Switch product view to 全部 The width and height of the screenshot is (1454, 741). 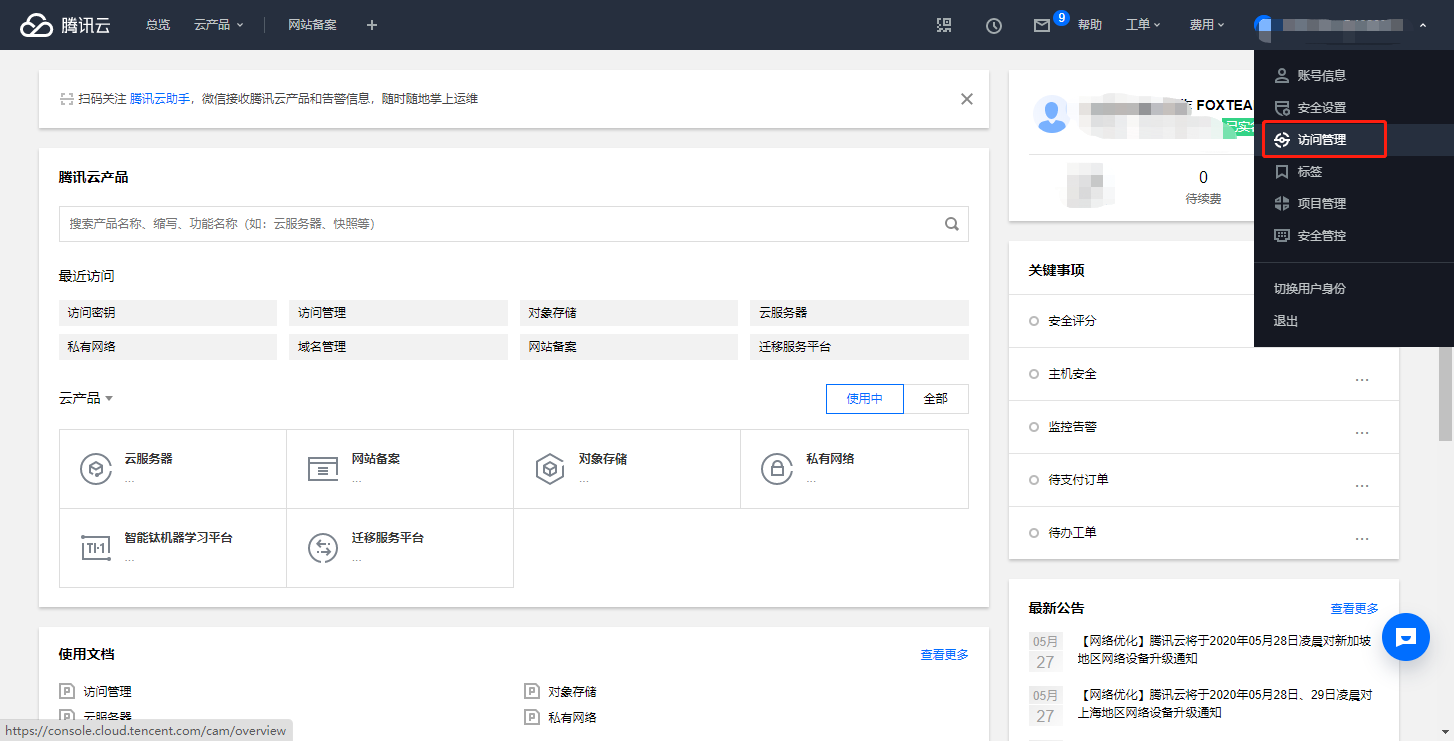[x=936, y=398]
